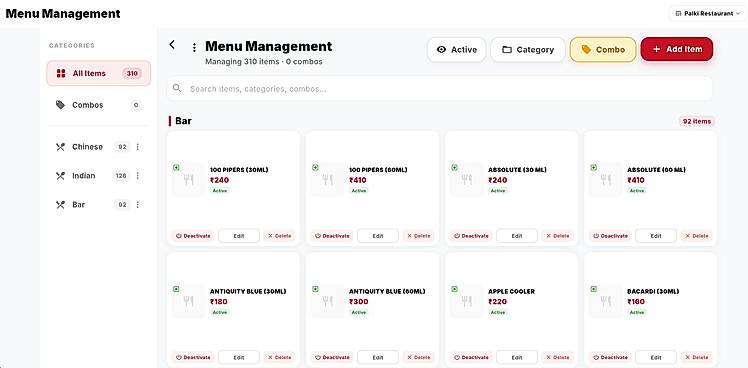The width and height of the screenshot is (748, 368).
Task: Open ABSOLUTE (60 ML) placeholder image
Action: pyautogui.click(x=606, y=179)
